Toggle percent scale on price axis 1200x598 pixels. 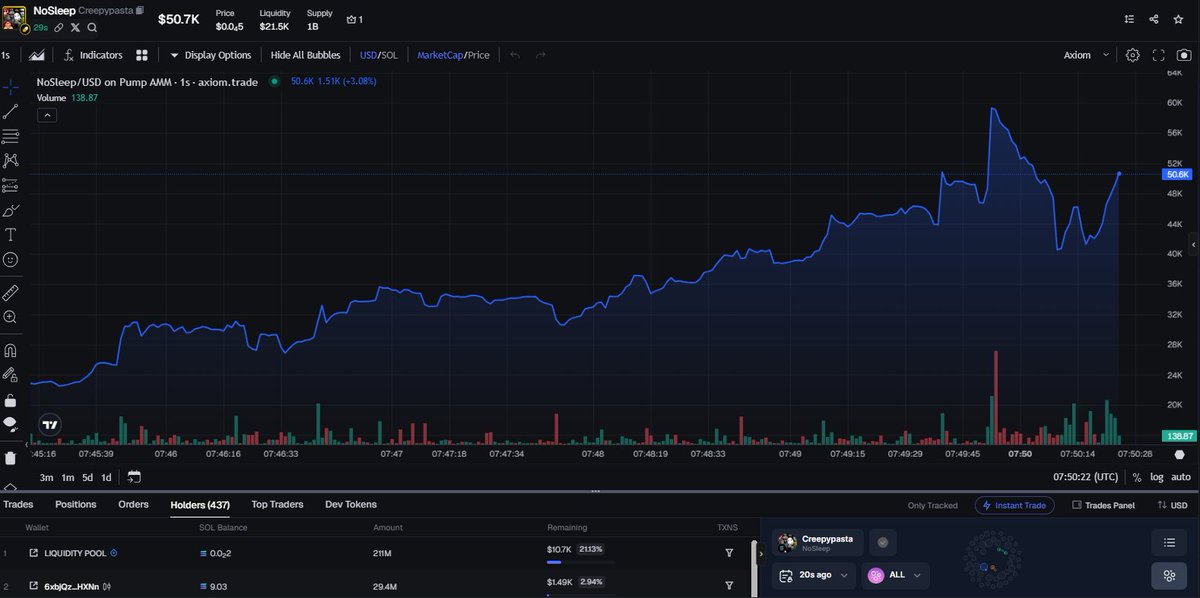point(1136,477)
